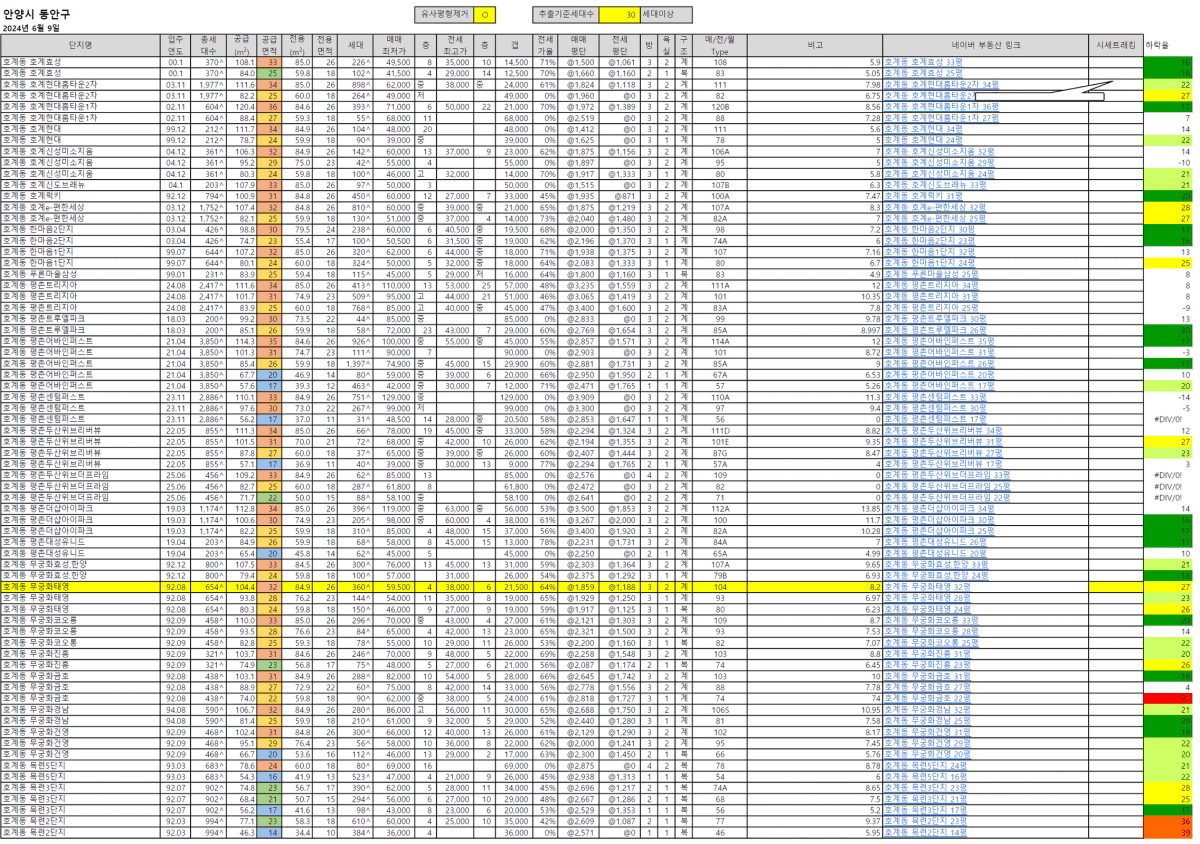The width and height of the screenshot is (1200, 844).
Task: Click the 시세트래킹 column header
Action: pyautogui.click(x=1114, y=45)
